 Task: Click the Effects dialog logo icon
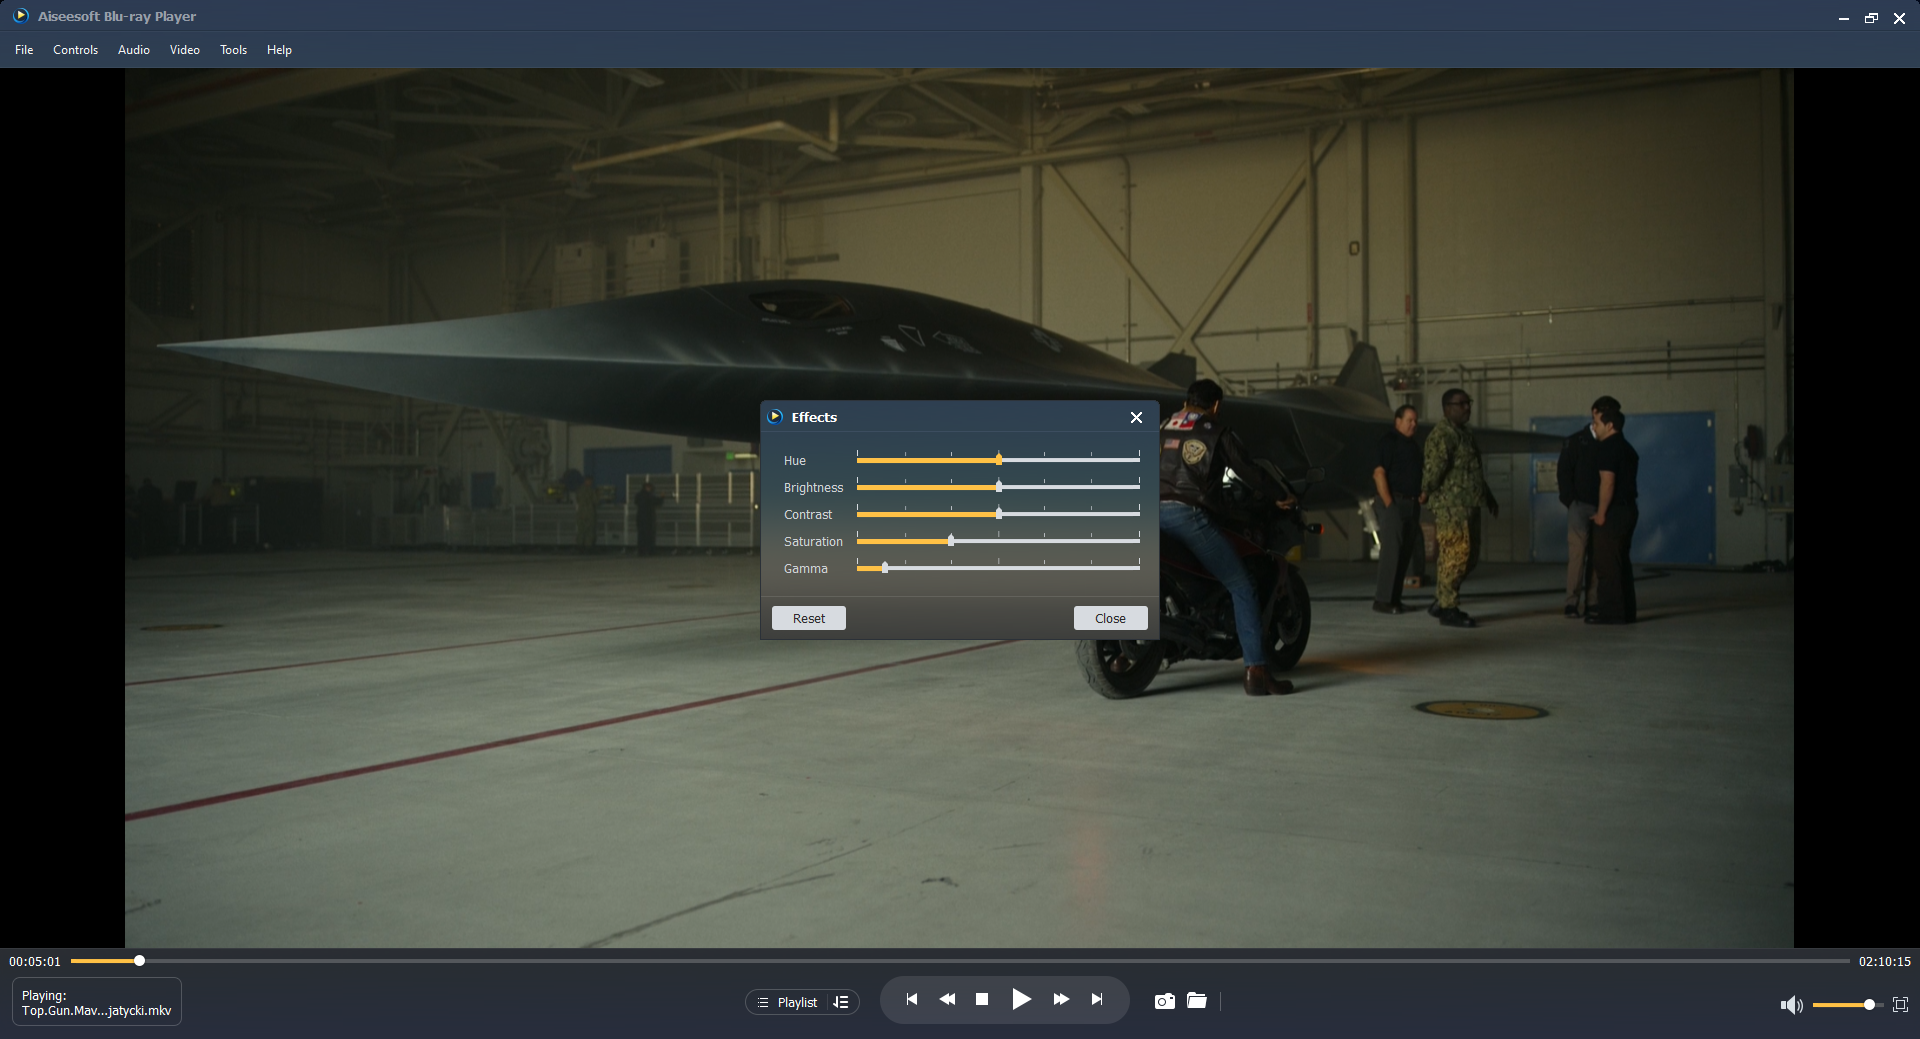pos(775,416)
